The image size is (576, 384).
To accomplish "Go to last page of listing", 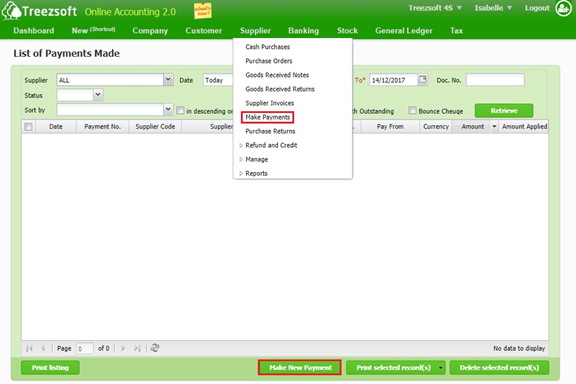I will pos(137,348).
